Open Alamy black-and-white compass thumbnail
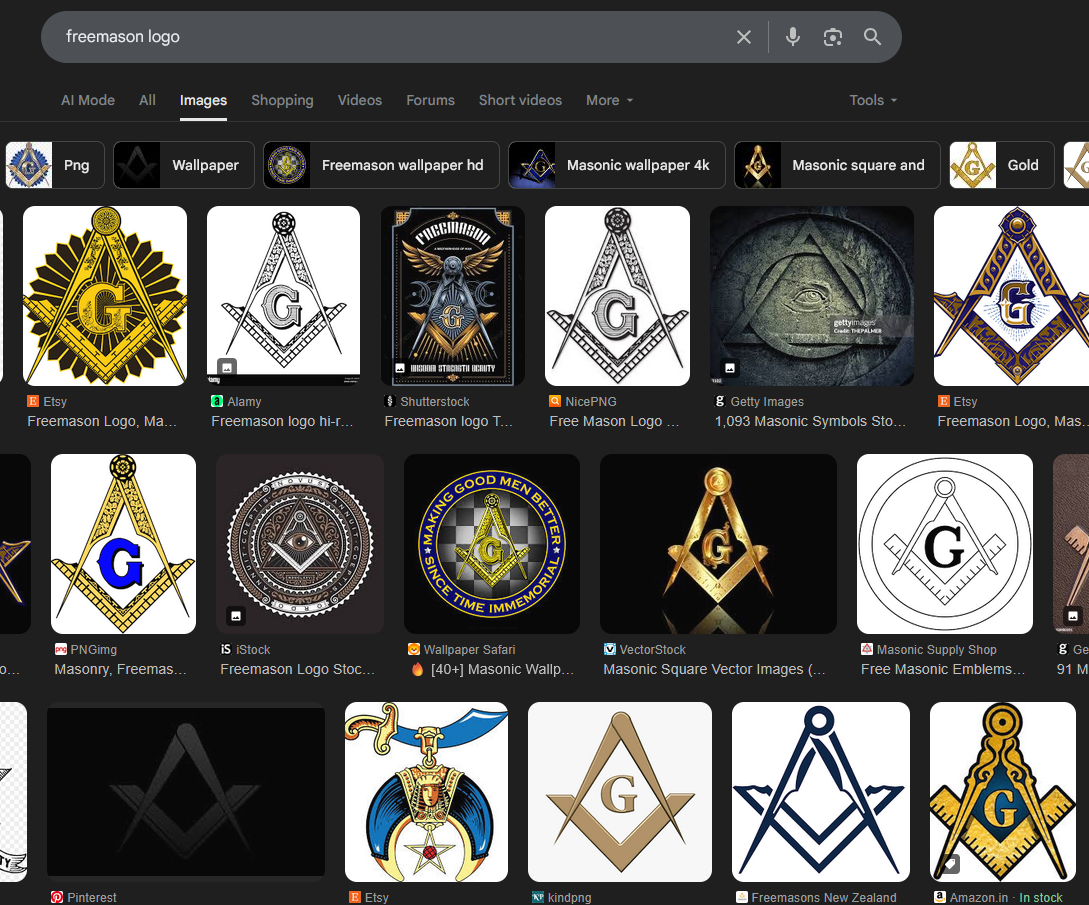1089x905 pixels. (x=283, y=296)
